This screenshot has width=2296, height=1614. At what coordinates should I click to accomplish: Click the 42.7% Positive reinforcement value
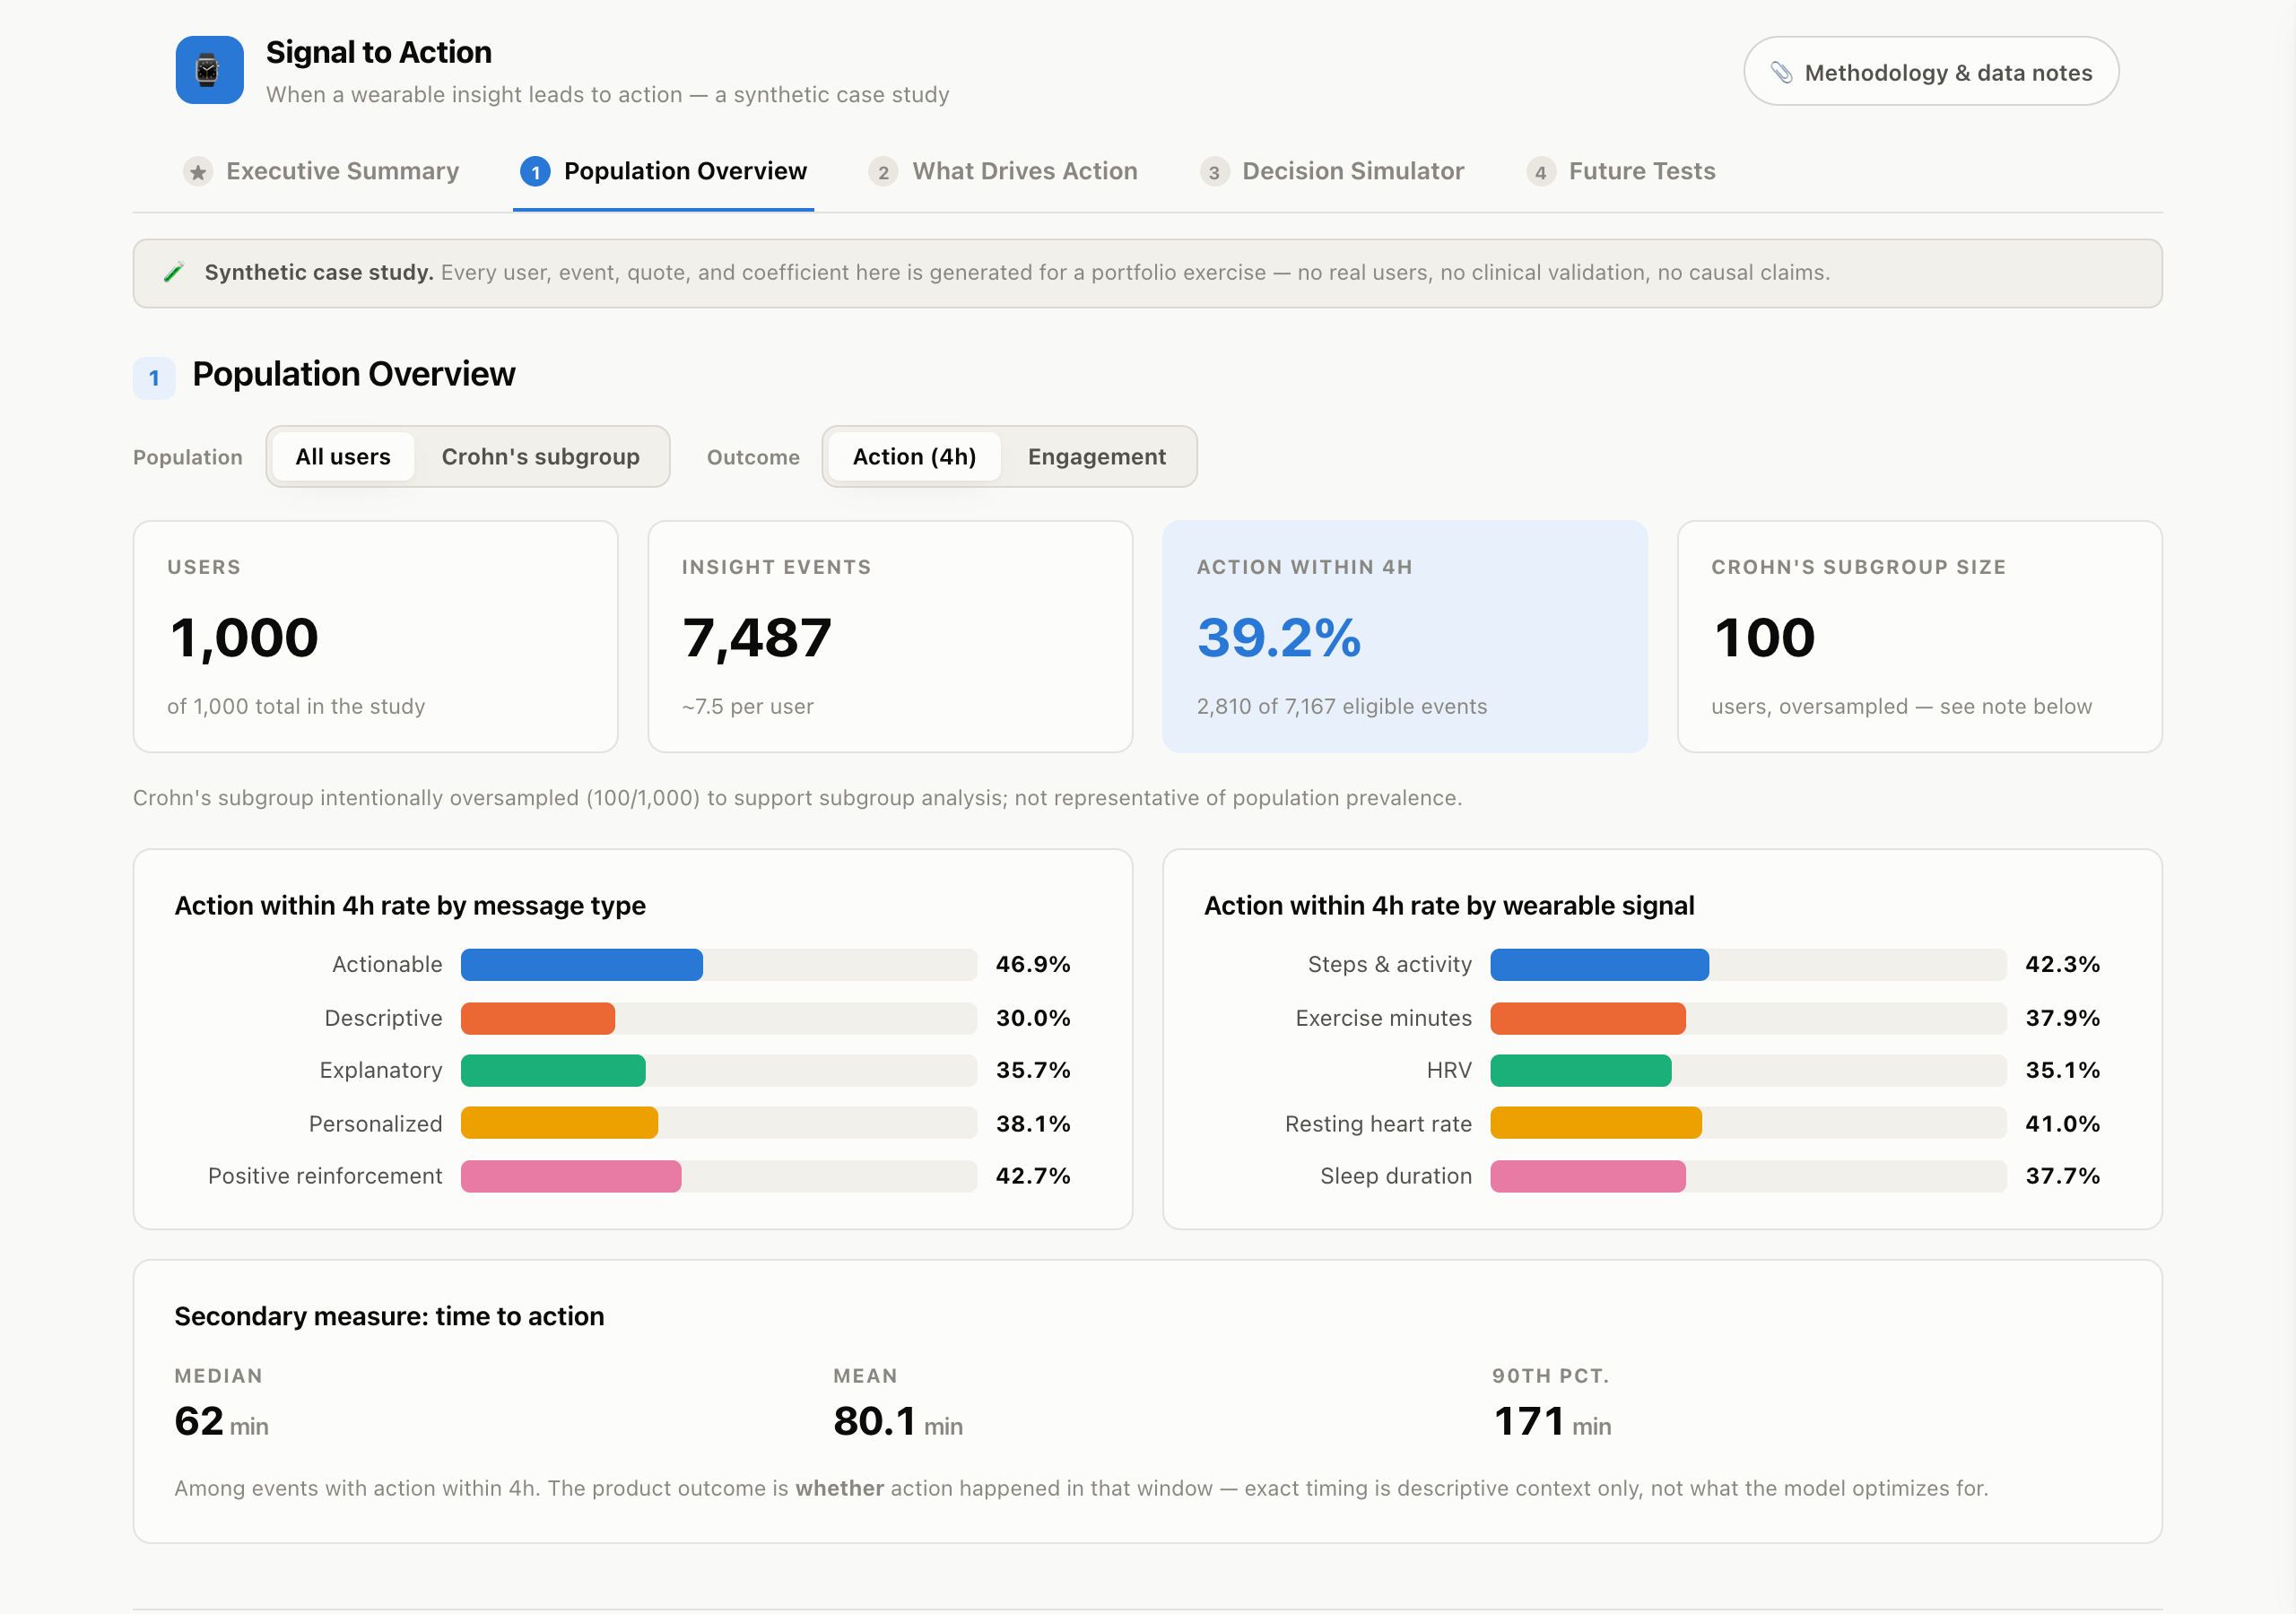tap(1033, 1176)
